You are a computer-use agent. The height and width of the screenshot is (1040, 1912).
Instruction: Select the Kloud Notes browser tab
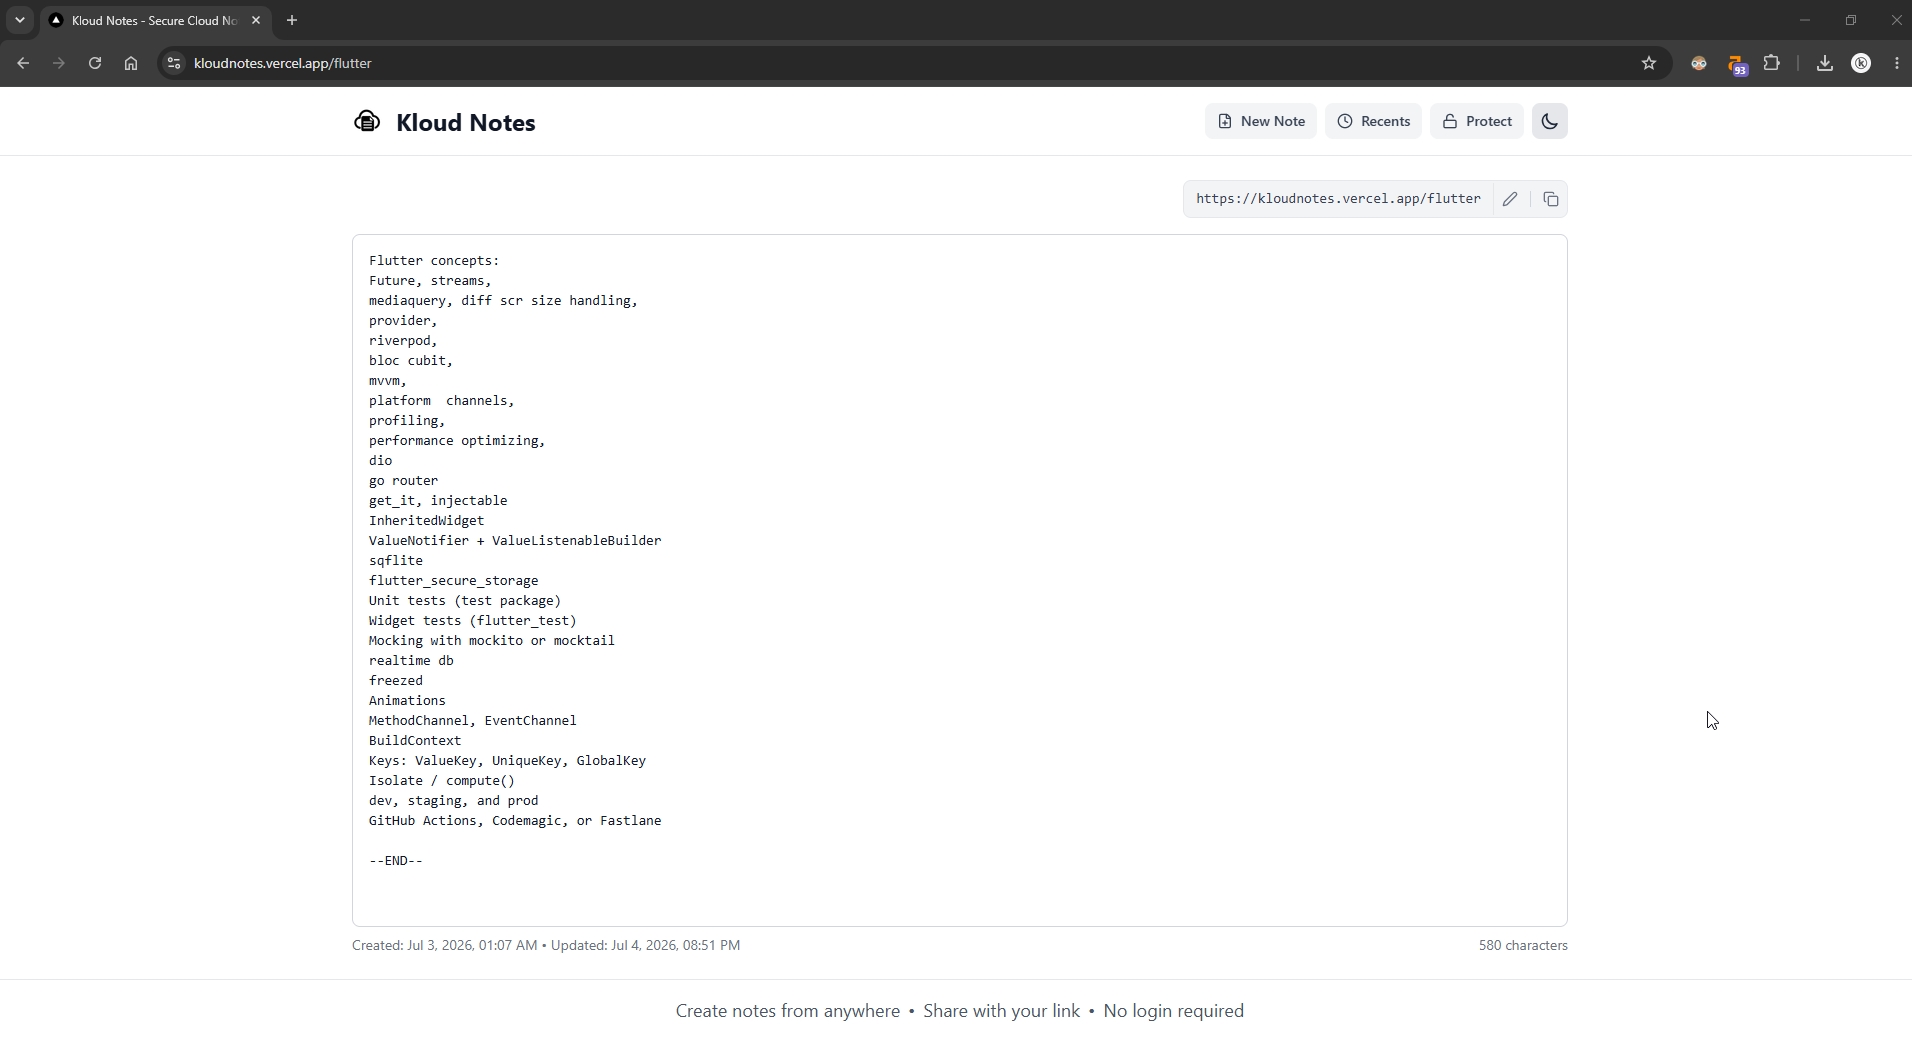pos(155,20)
